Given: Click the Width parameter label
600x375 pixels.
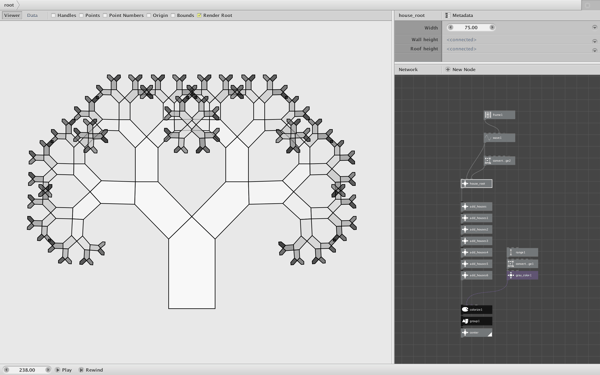Looking at the screenshot, I should tap(431, 28).
